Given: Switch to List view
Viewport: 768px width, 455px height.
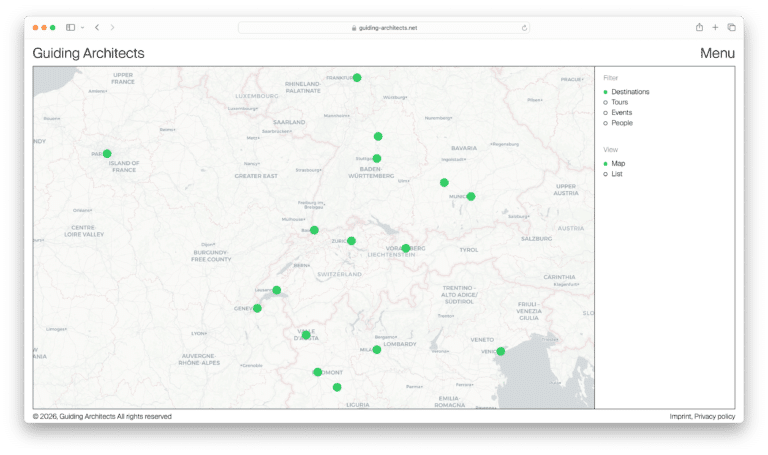Looking at the screenshot, I should coord(616,174).
